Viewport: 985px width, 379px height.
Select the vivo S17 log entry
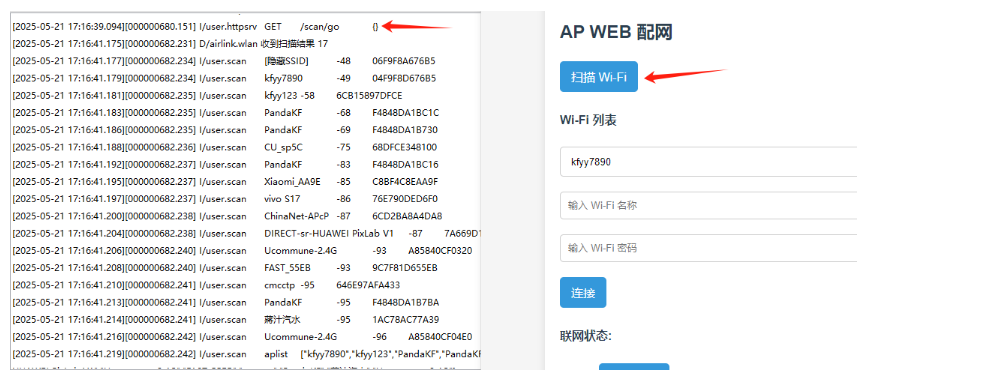tap(225, 199)
